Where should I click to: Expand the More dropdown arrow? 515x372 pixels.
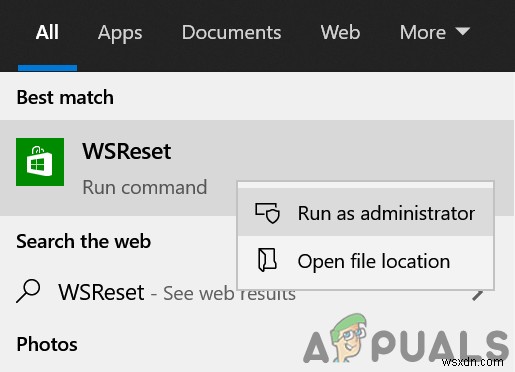[463, 32]
